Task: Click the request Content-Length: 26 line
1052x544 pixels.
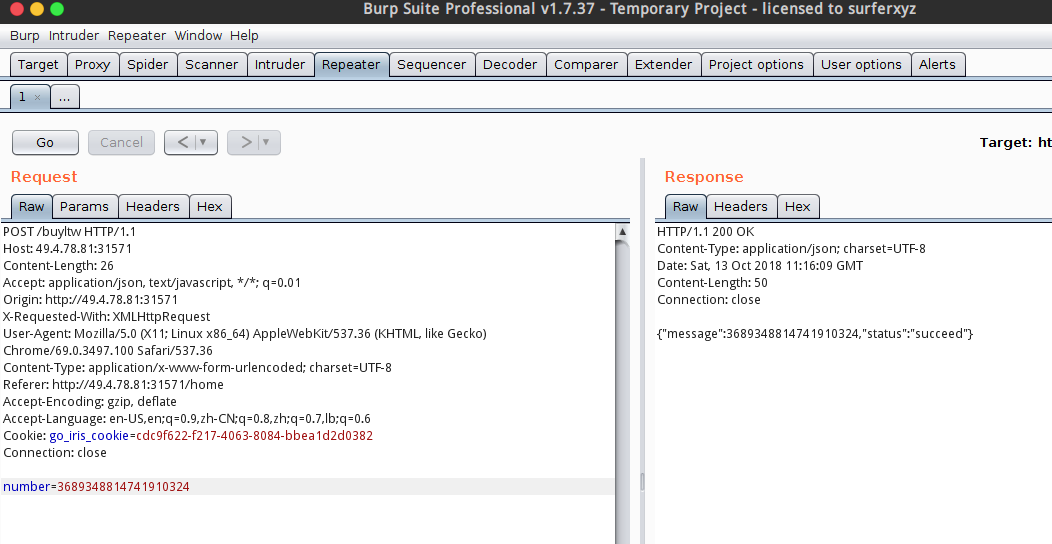Action: point(58,266)
